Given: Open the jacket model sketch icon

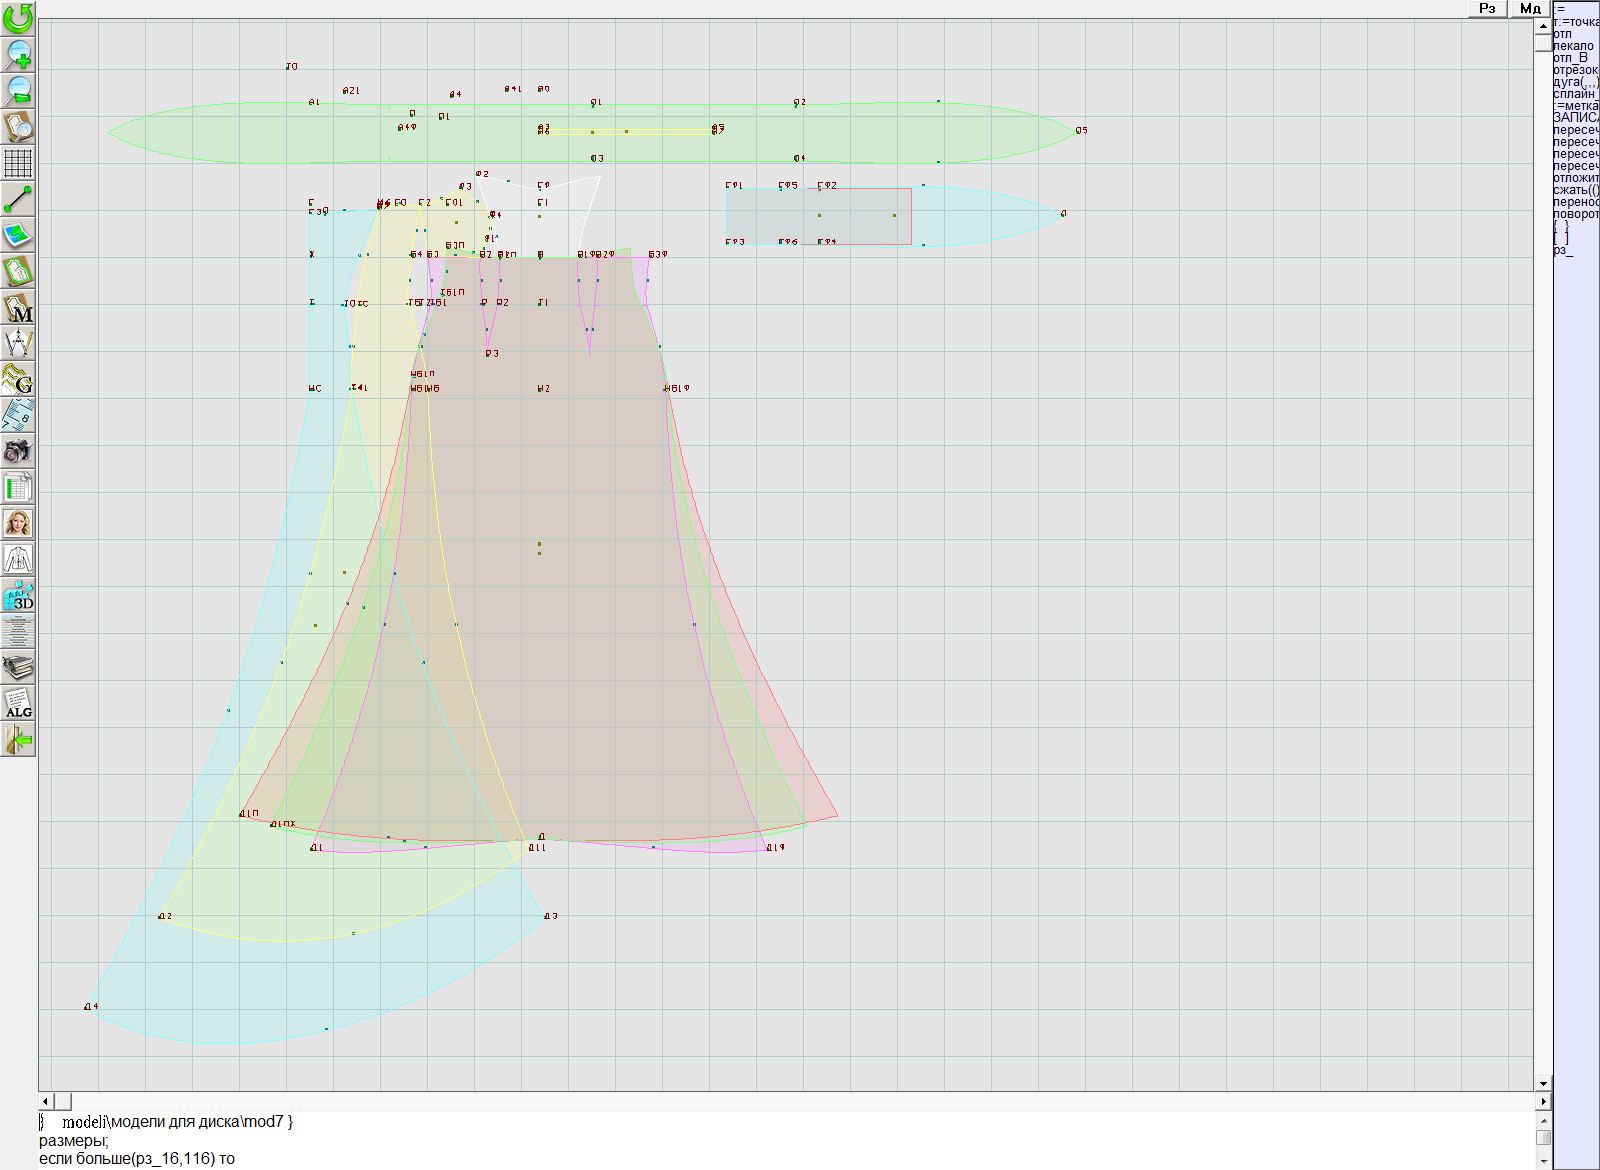Looking at the screenshot, I should tap(18, 559).
